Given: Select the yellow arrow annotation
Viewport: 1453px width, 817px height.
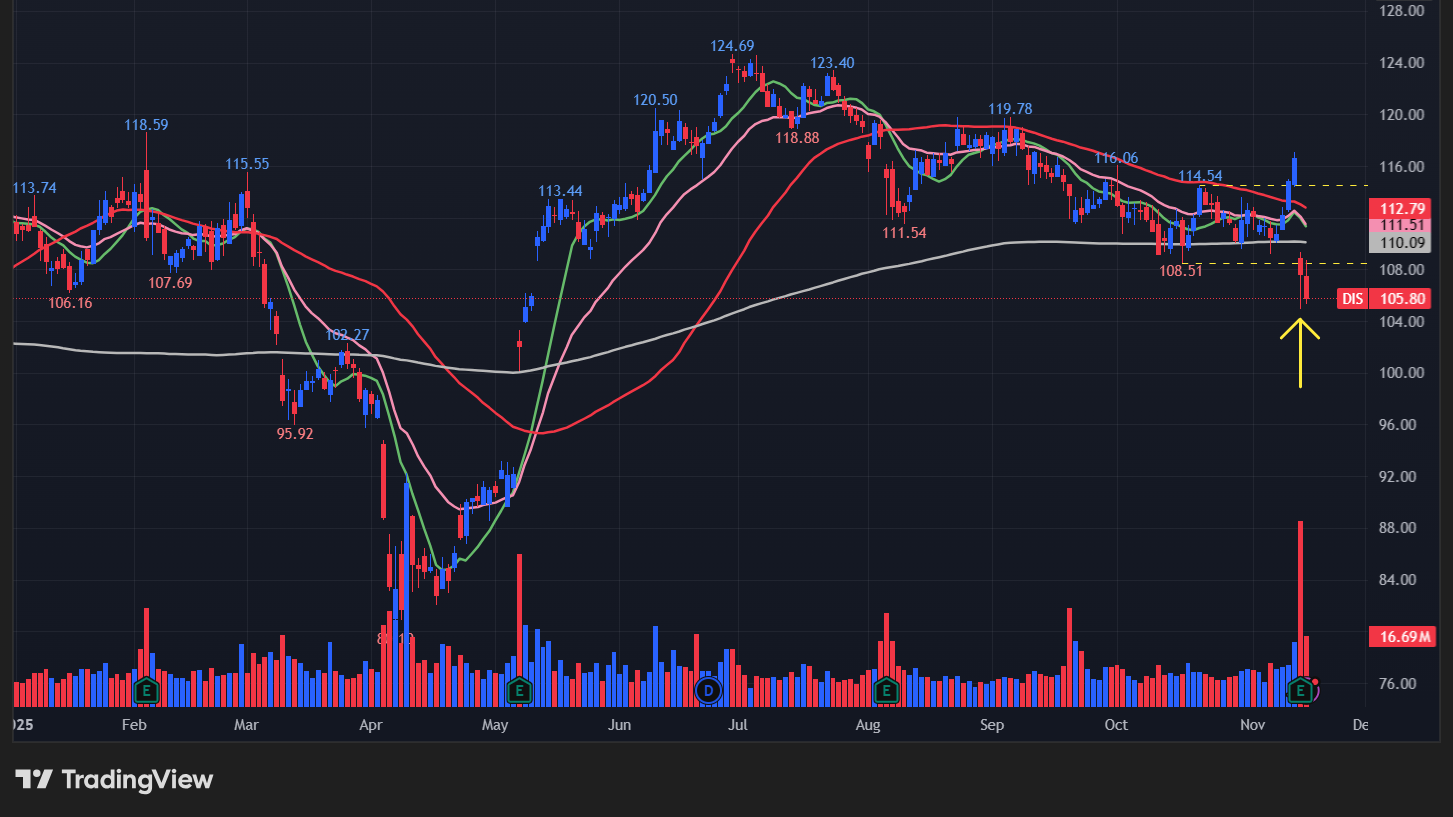Looking at the screenshot, I should click(1300, 352).
